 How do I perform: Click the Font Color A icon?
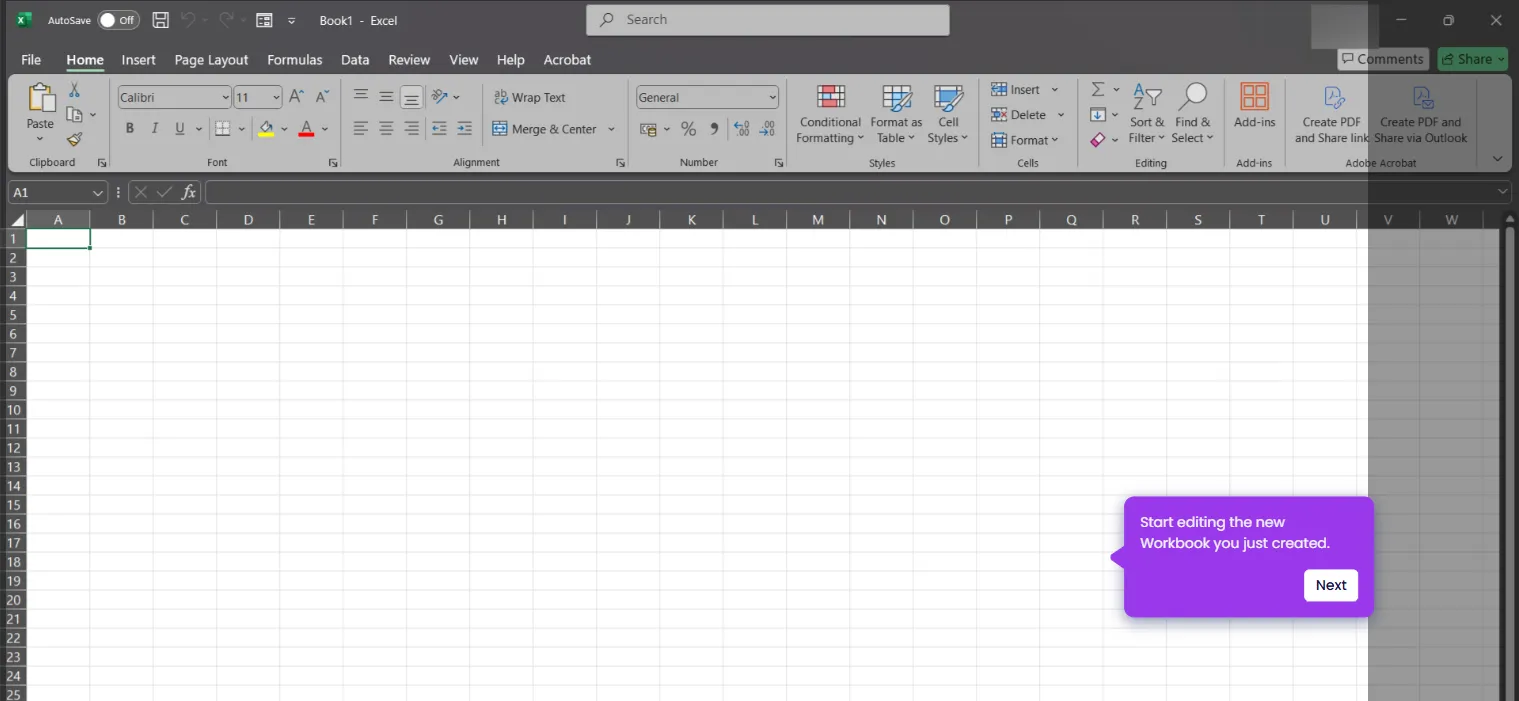pos(307,129)
